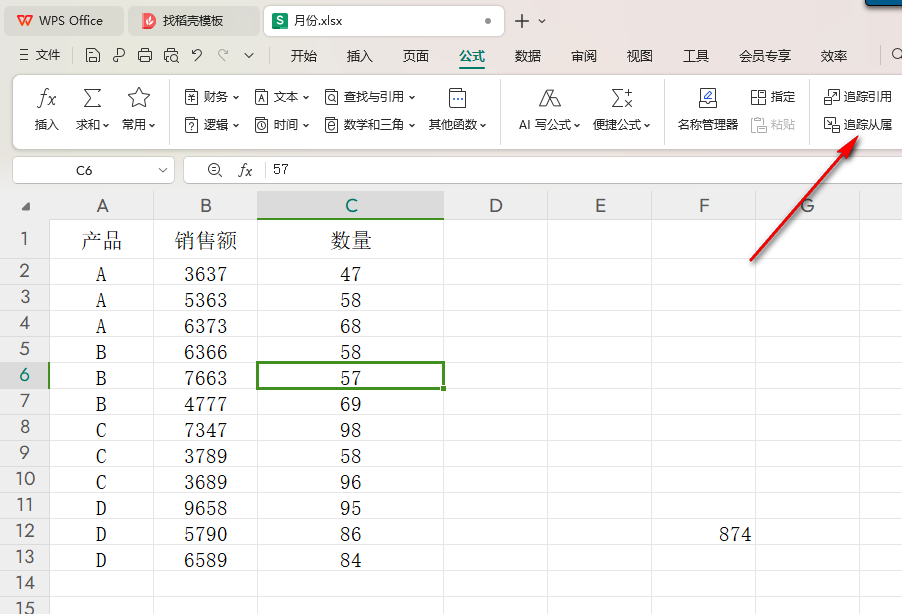Click Trace Precedents 追踪引用
Image resolution: width=902 pixels, height=614 pixels.
(858, 97)
